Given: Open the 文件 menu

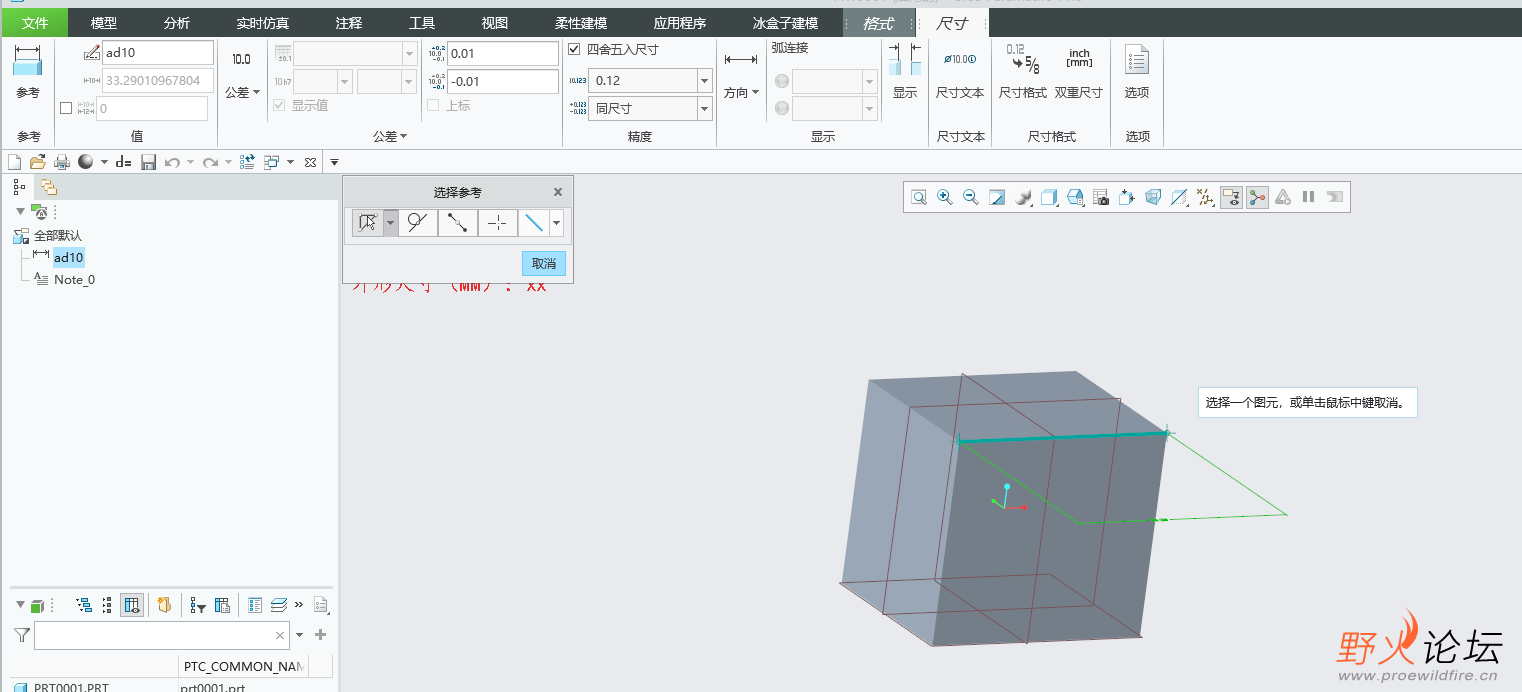Looking at the screenshot, I should pos(35,23).
